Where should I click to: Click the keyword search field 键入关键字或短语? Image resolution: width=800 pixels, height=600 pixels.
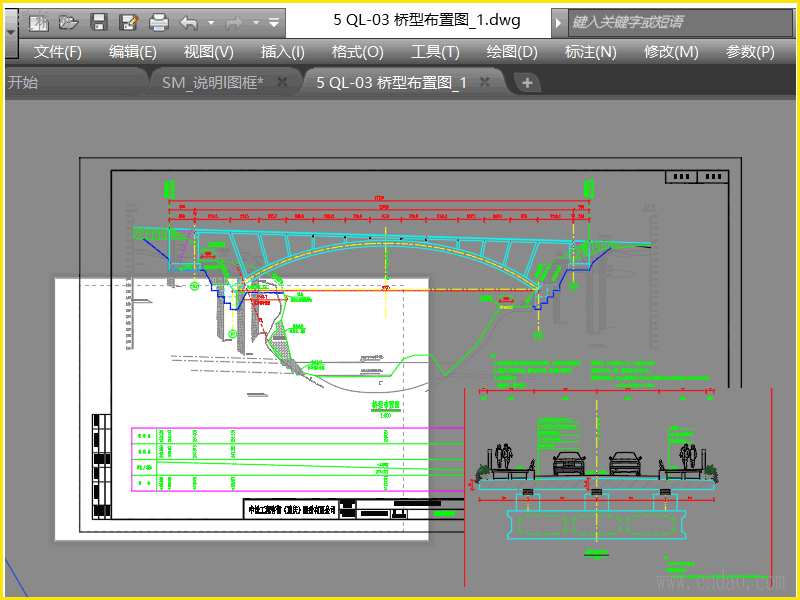coord(680,22)
